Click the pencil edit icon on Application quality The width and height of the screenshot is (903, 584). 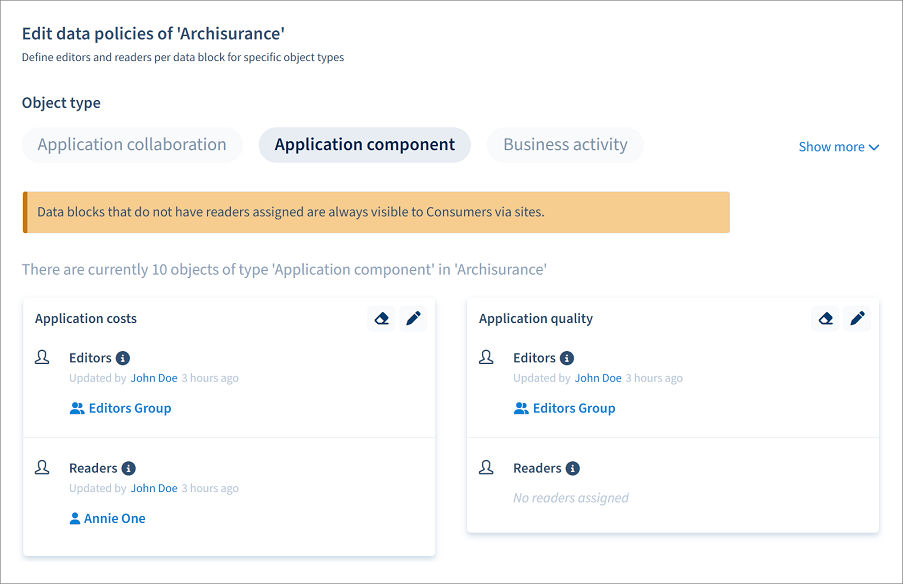point(857,319)
